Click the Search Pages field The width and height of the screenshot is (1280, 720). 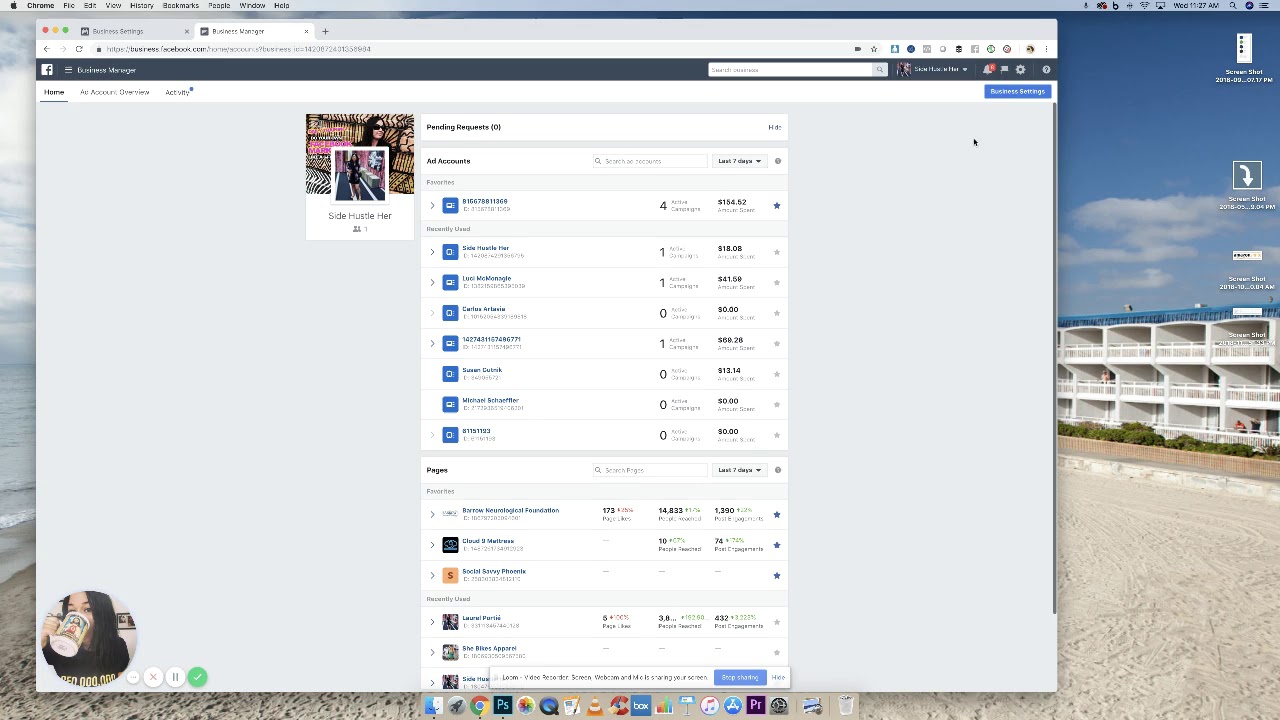(x=650, y=470)
